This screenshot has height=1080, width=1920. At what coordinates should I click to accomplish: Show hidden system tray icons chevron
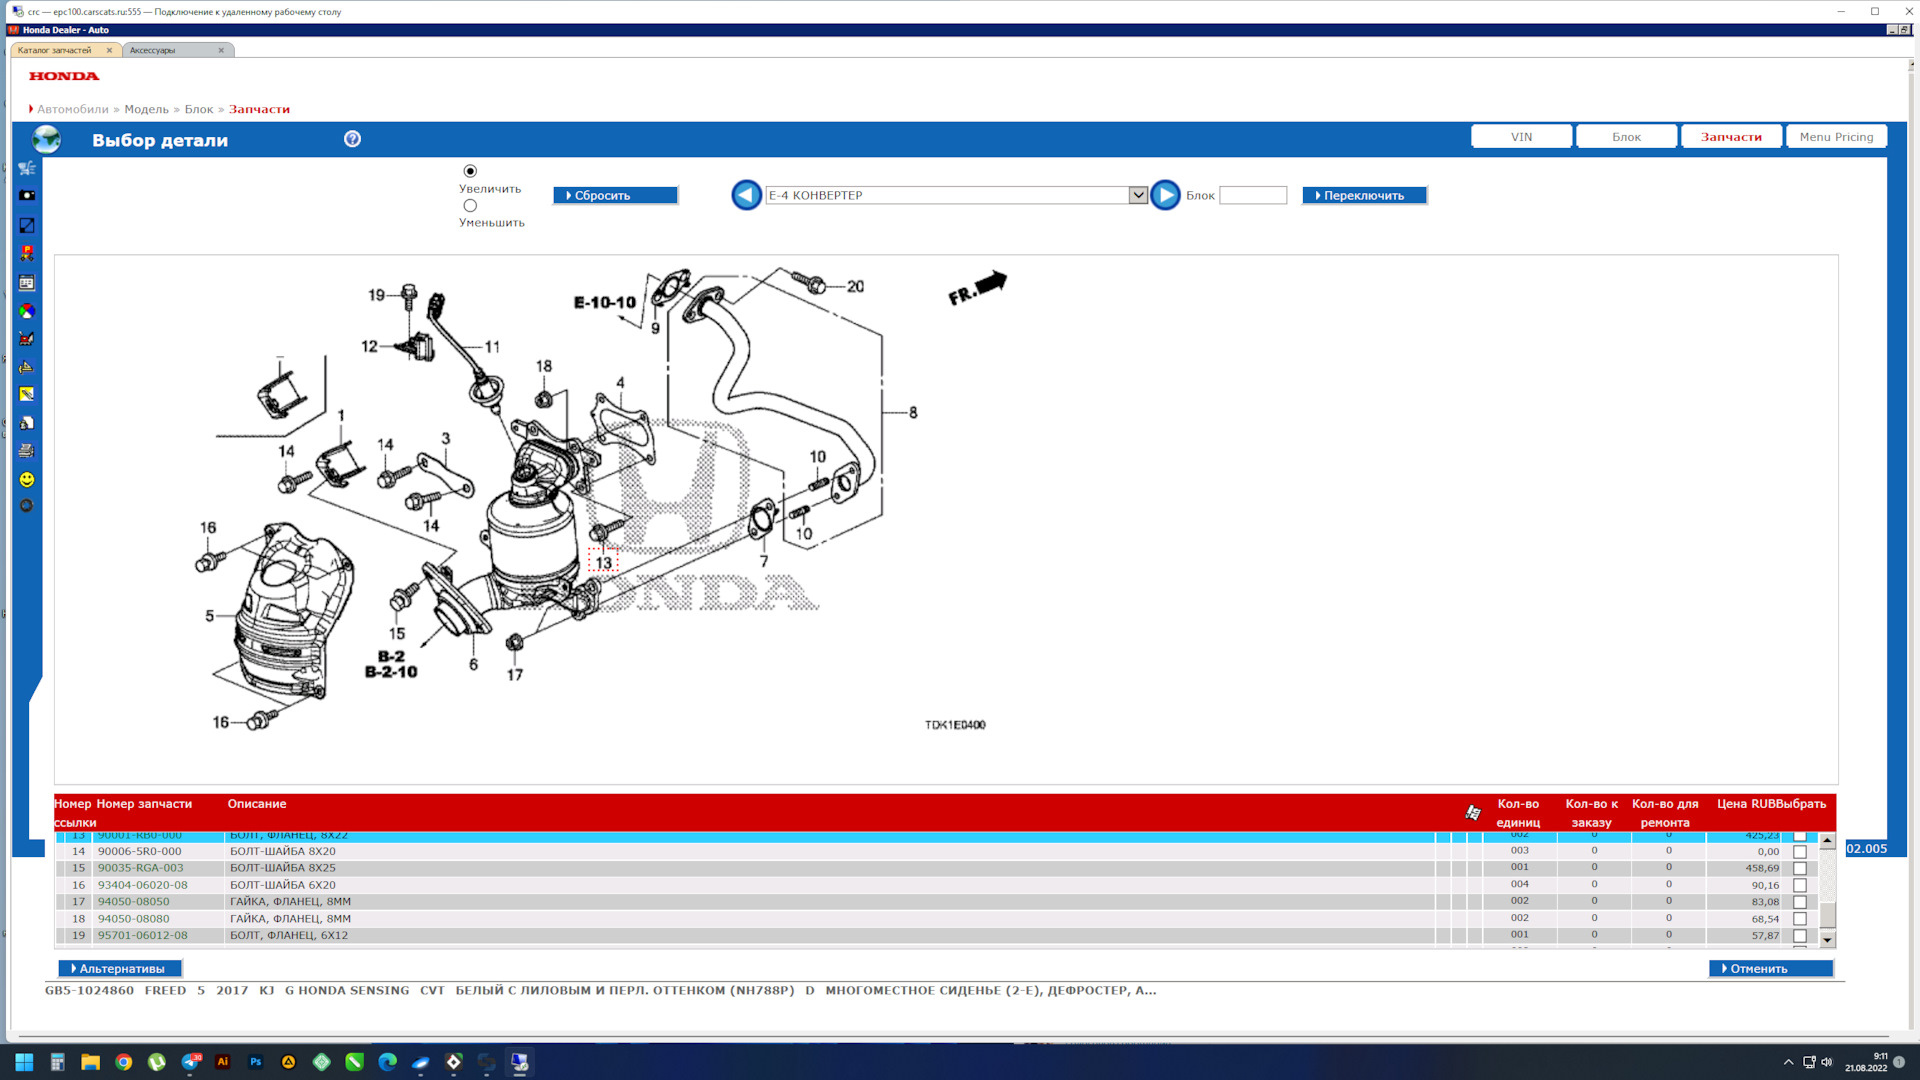point(1788,1062)
